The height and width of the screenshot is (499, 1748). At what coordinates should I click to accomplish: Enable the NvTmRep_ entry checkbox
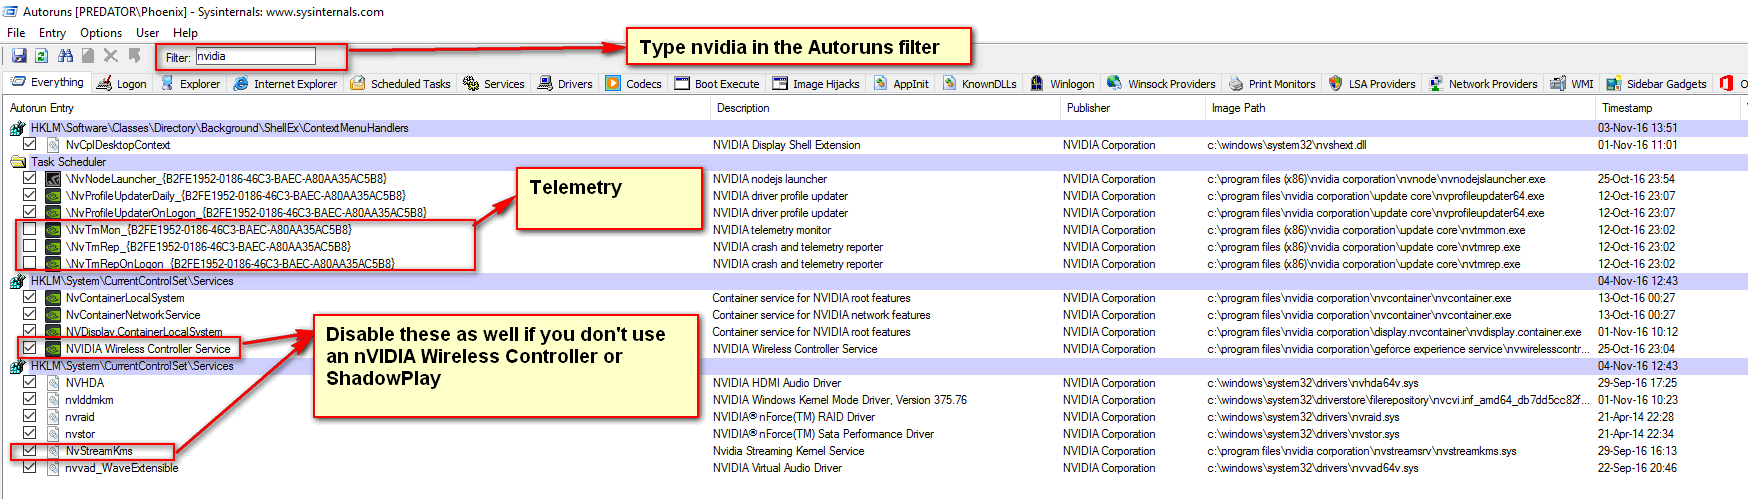(30, 247)
